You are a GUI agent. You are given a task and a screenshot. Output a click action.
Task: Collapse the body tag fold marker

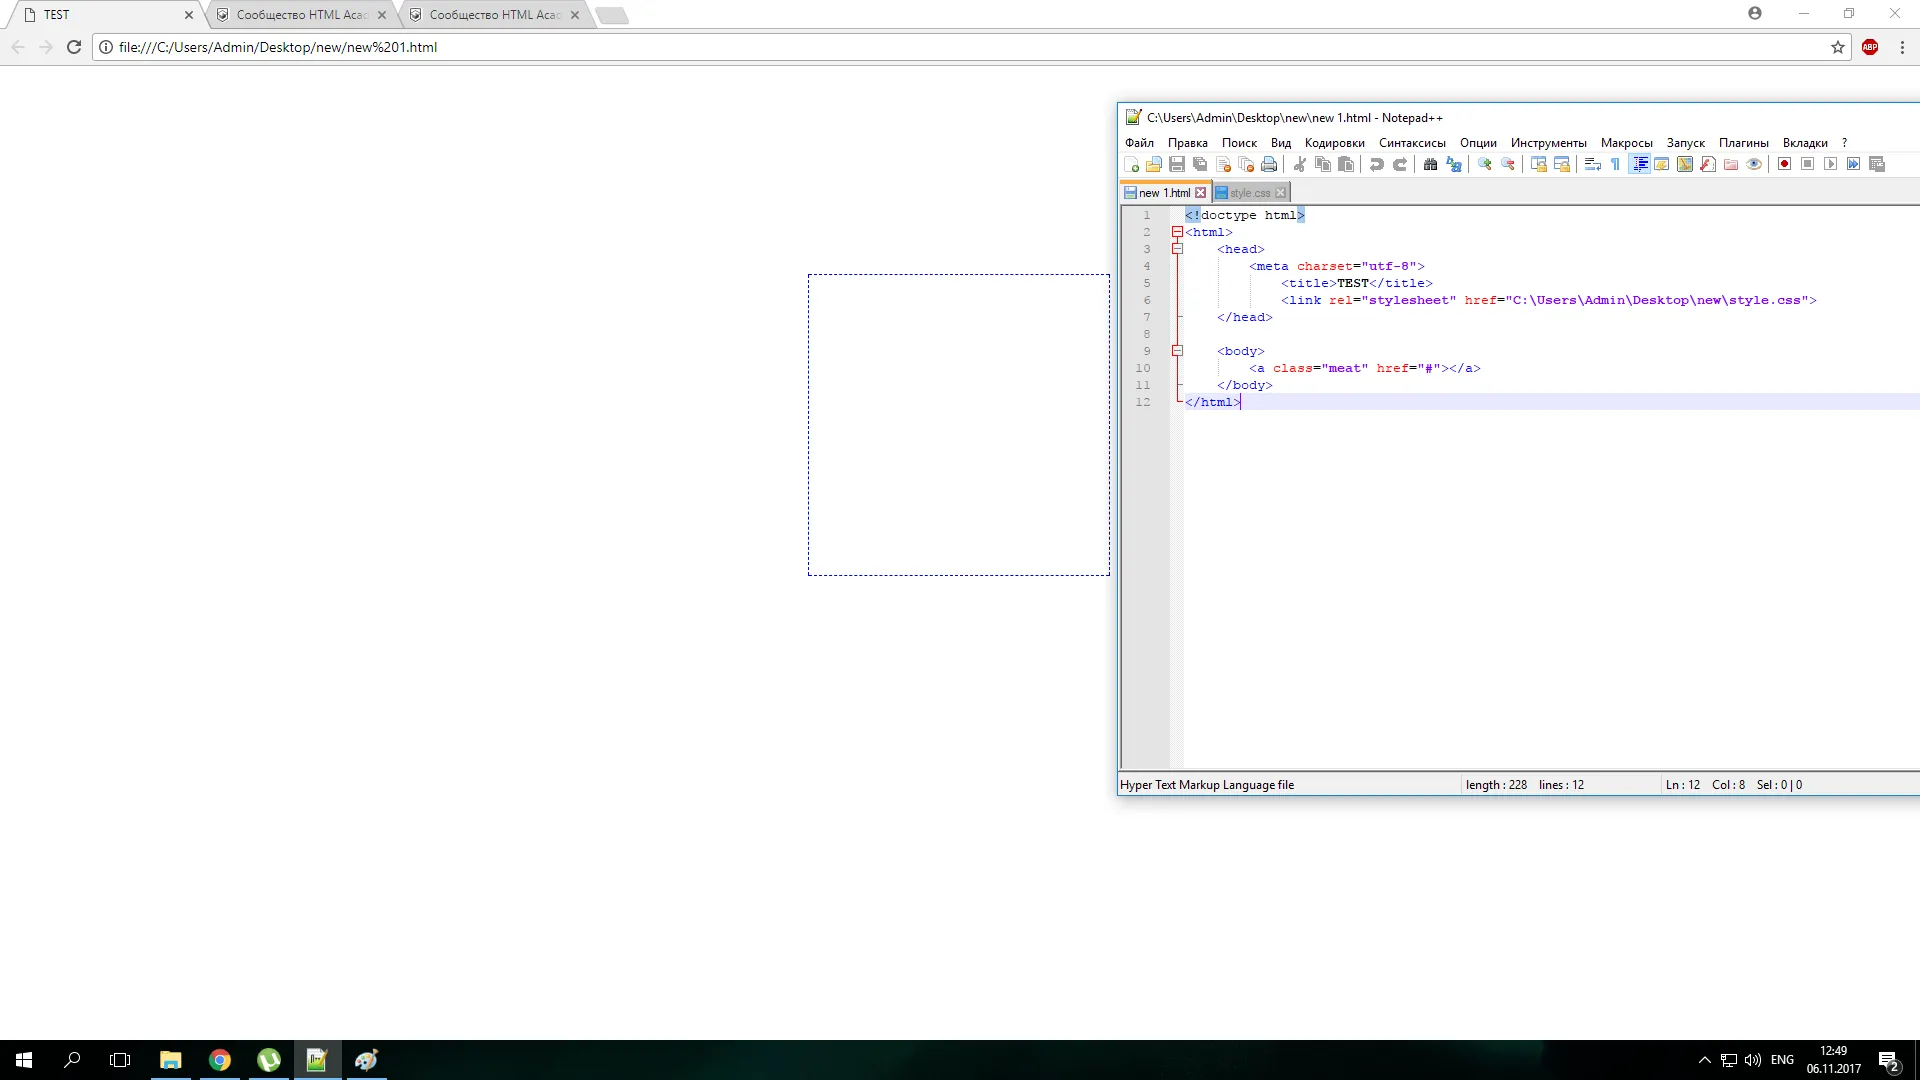point(1177,351)
